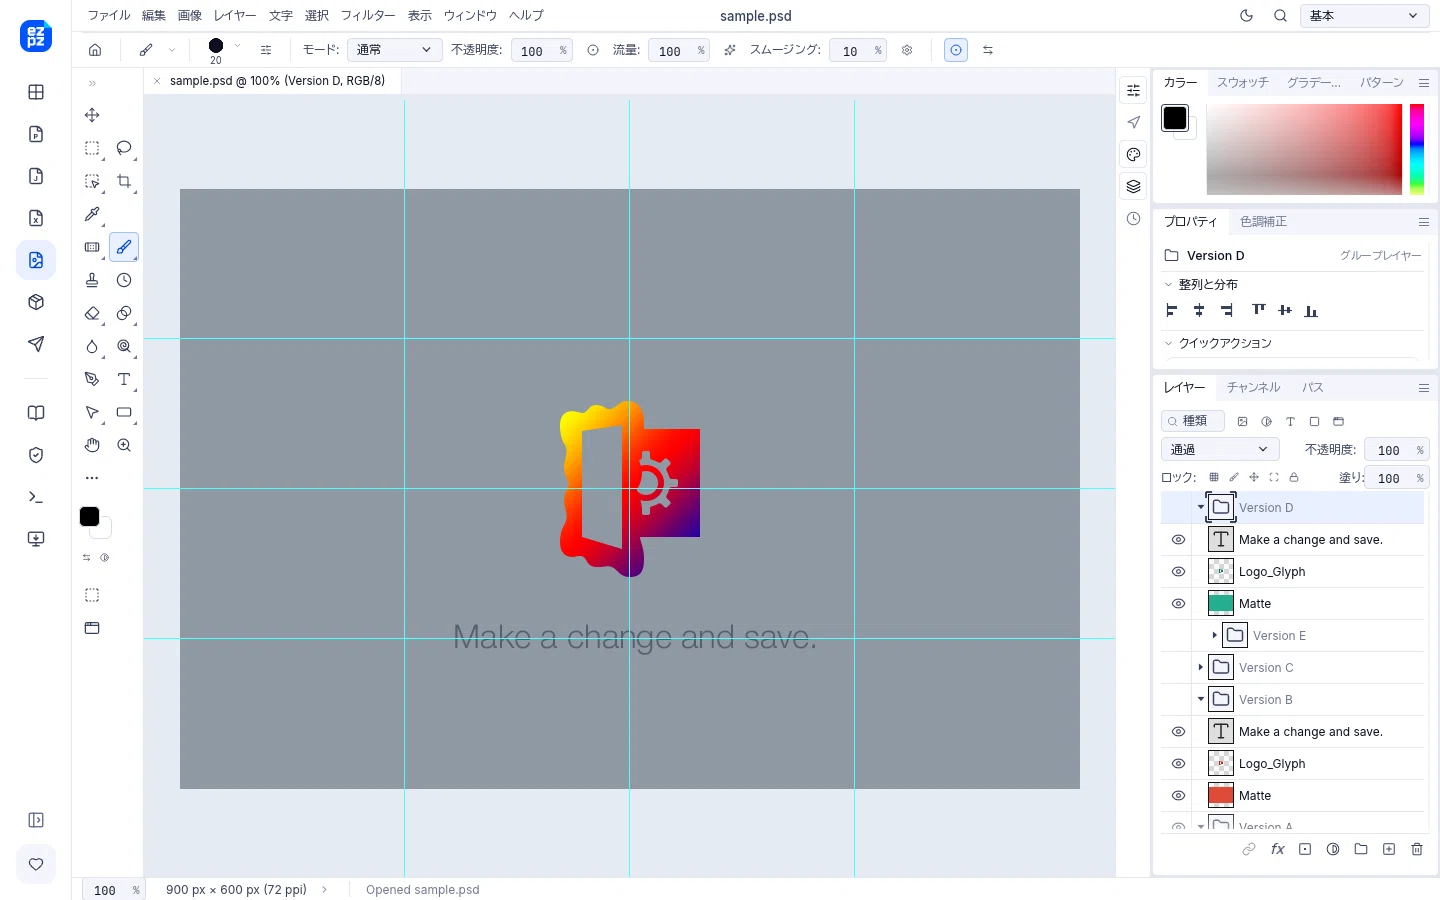This screenshot has width=1440, height=900.
Task: Align left edges button
Action: pyautogui.click(x=1171, y=310)
